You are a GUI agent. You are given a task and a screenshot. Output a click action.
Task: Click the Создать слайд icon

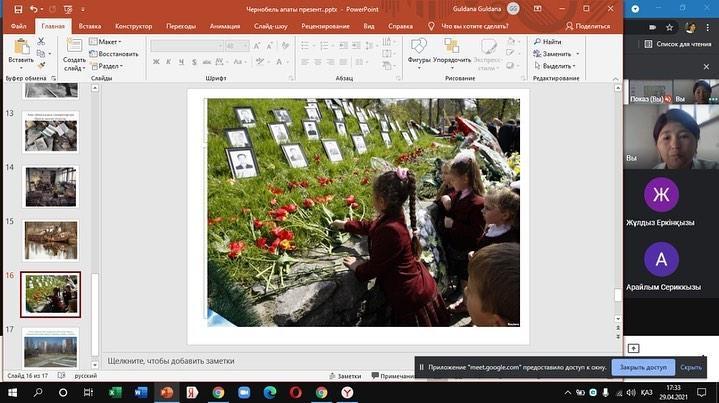74,48
